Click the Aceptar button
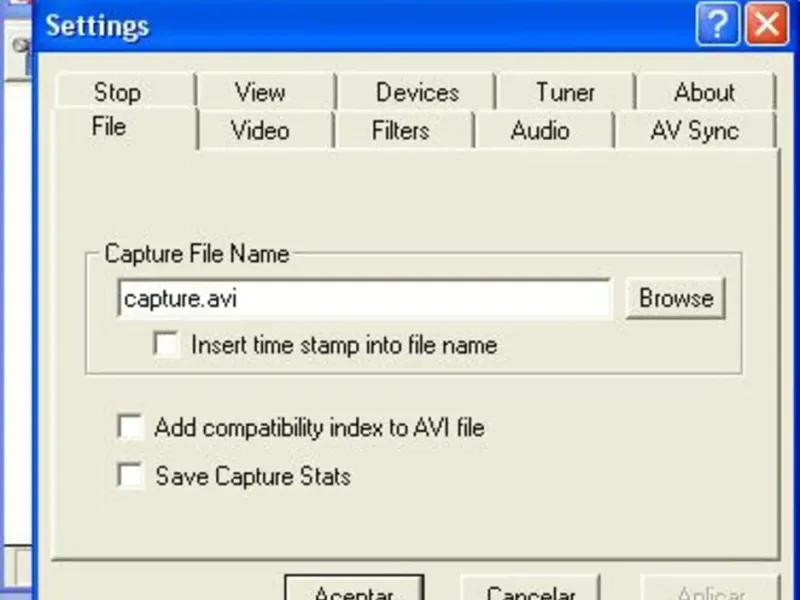 click(x=354, y=589)
